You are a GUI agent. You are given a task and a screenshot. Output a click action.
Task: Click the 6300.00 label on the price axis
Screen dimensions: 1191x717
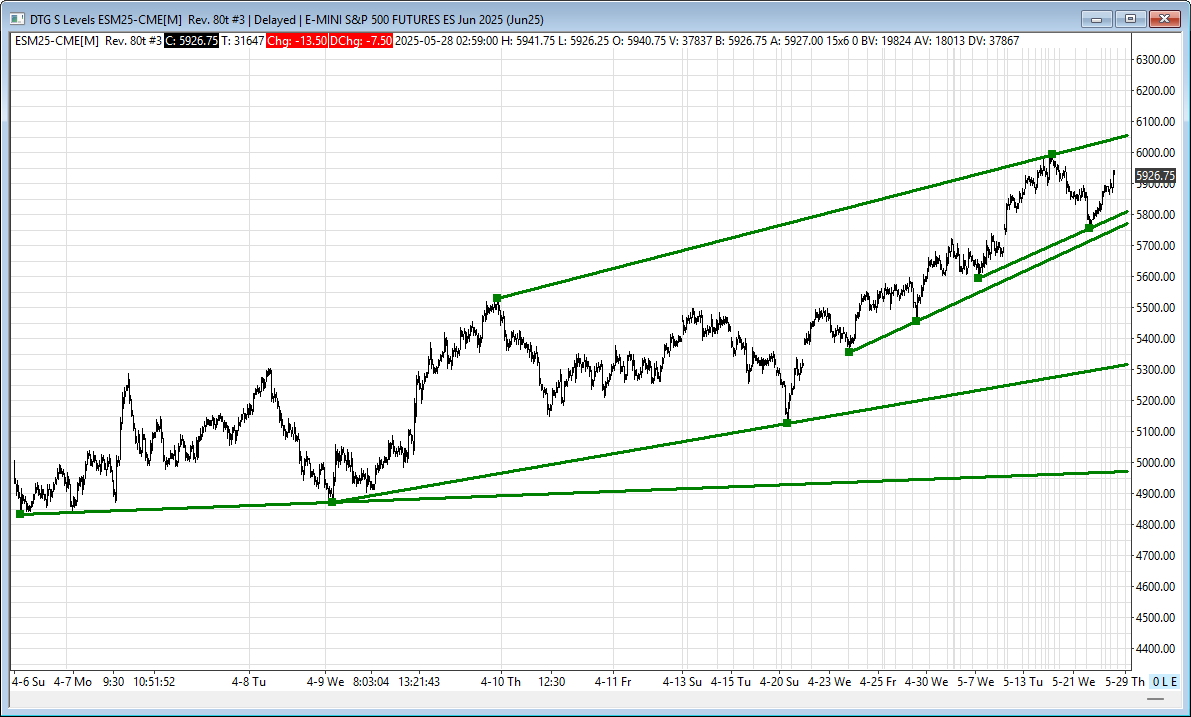[1154, 60]
